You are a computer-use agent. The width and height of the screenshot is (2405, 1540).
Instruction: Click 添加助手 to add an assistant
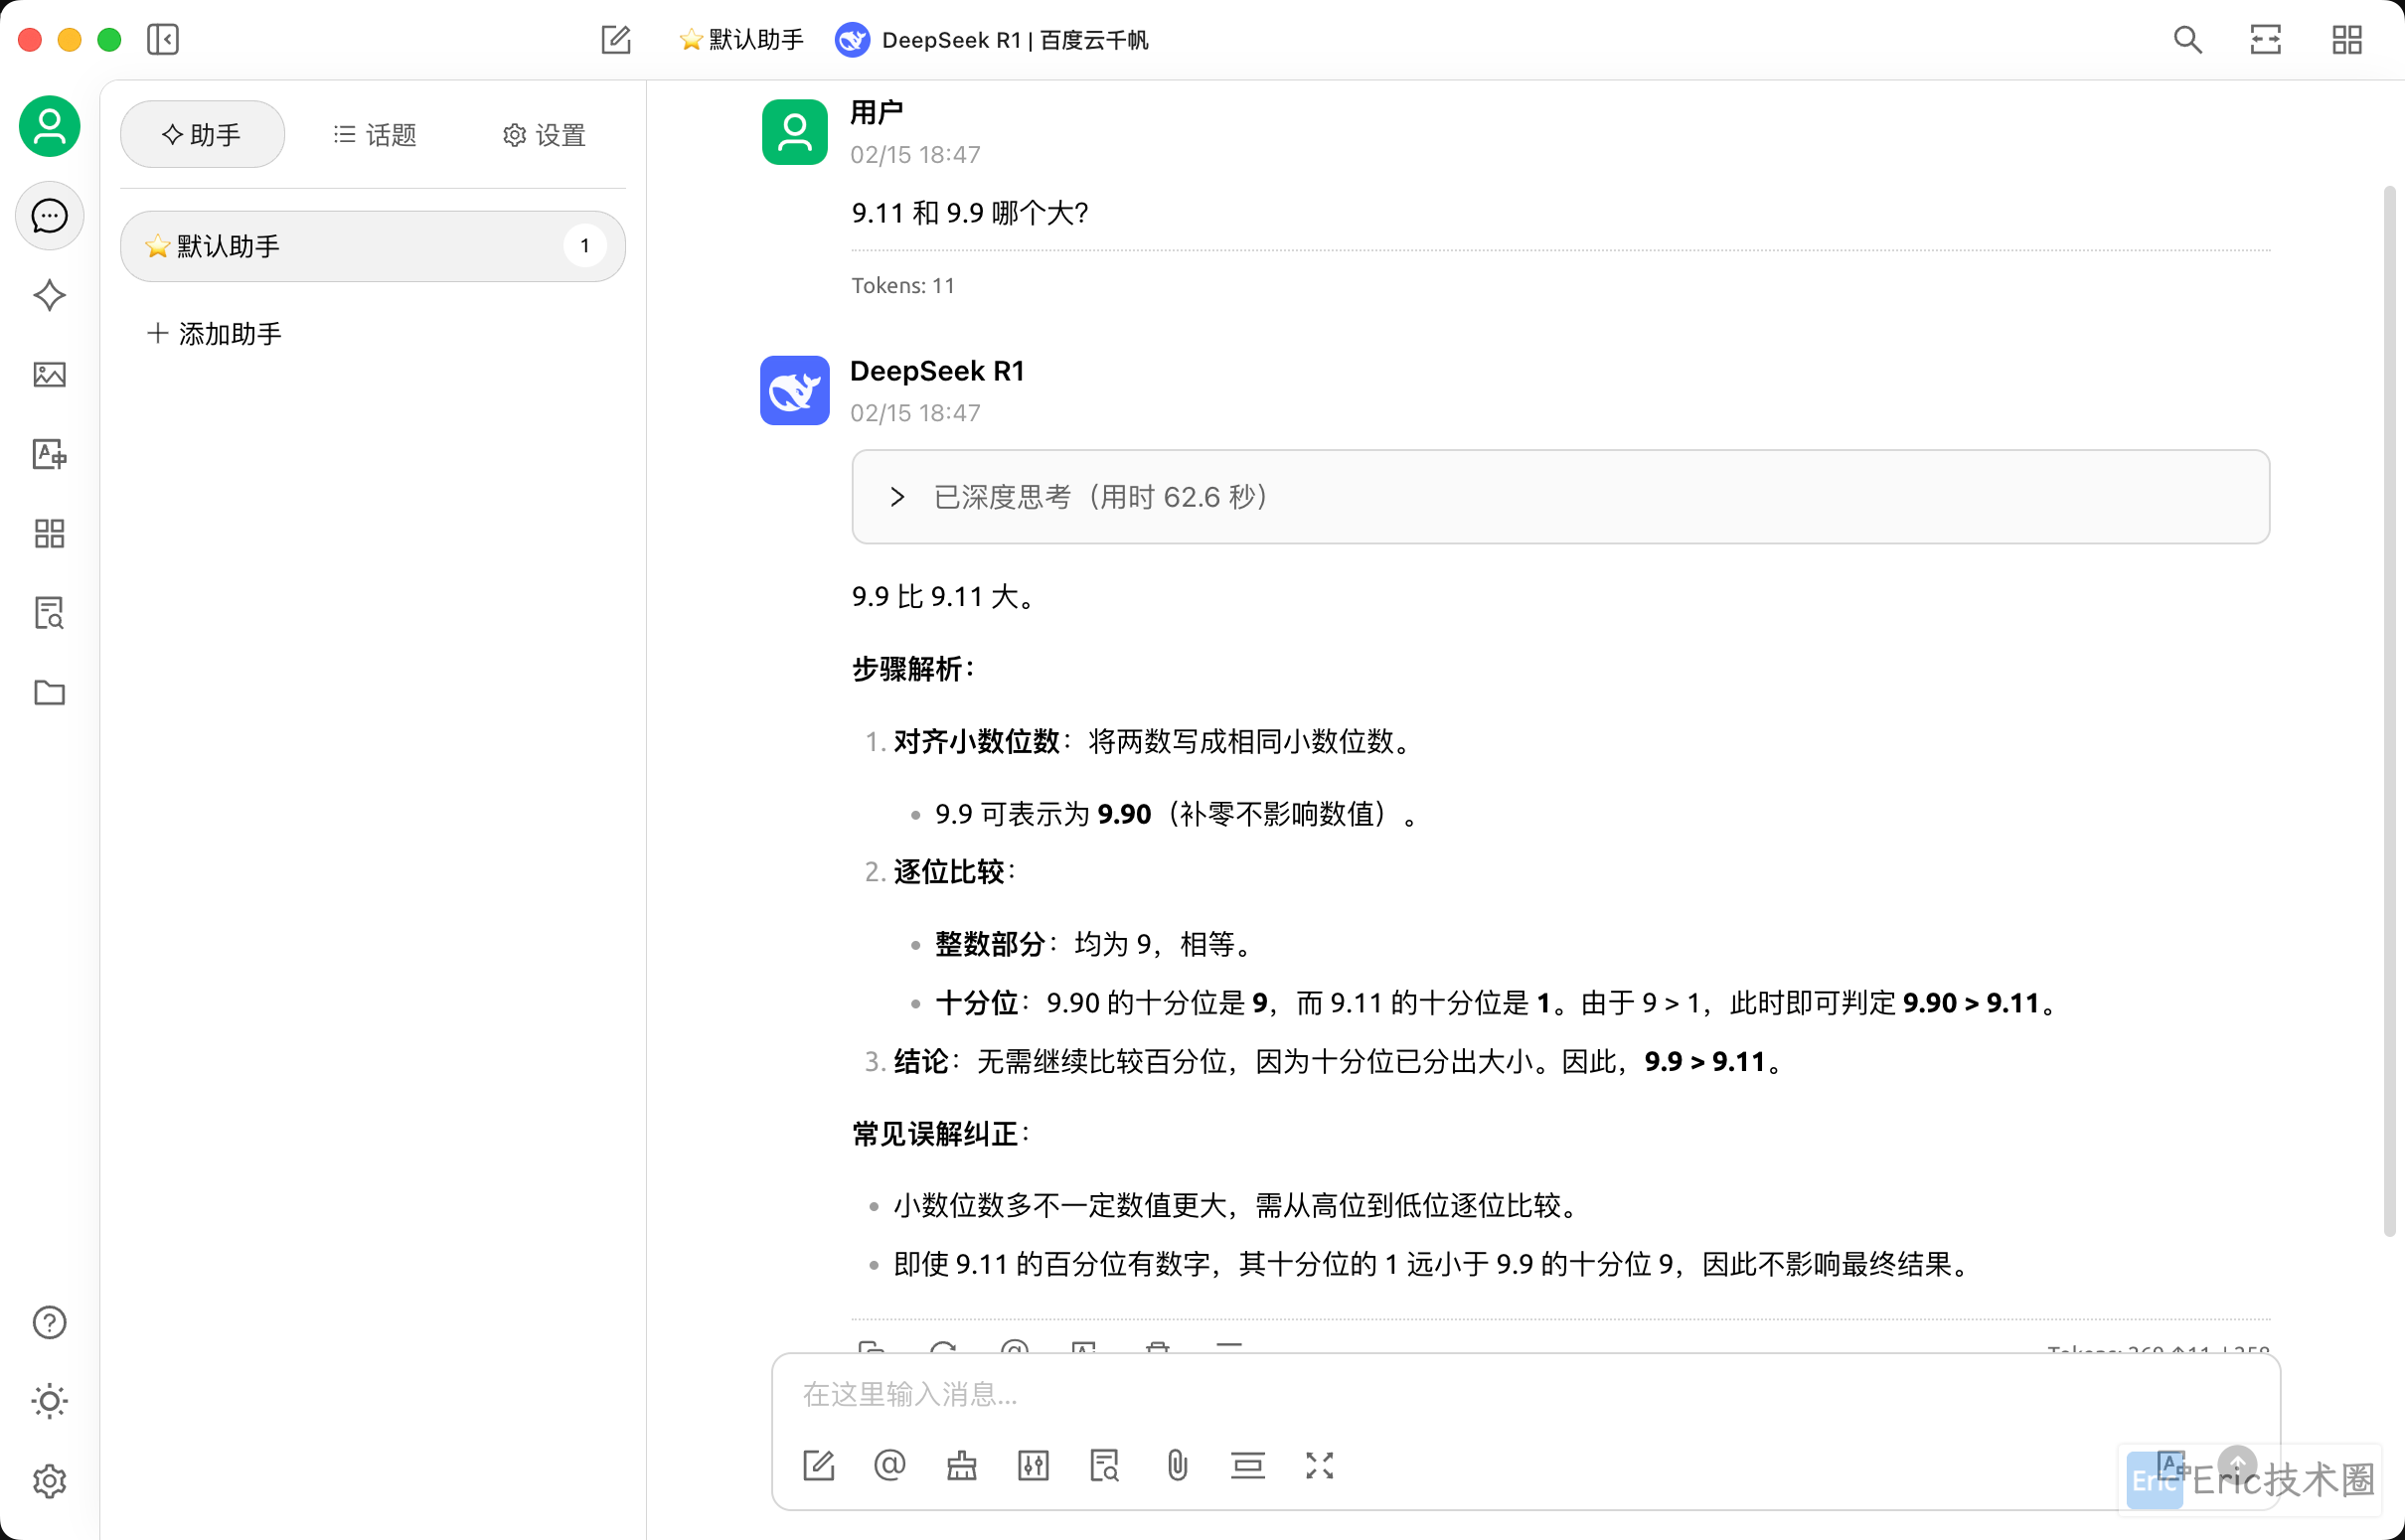(215, 333)
